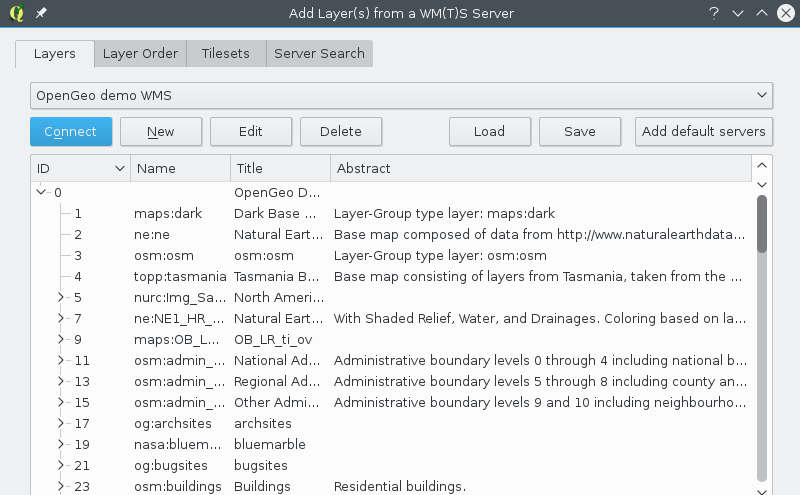Expand layer 11 admin boundaries node
Screen dimensions: 800x495
[x=61, y=360]
